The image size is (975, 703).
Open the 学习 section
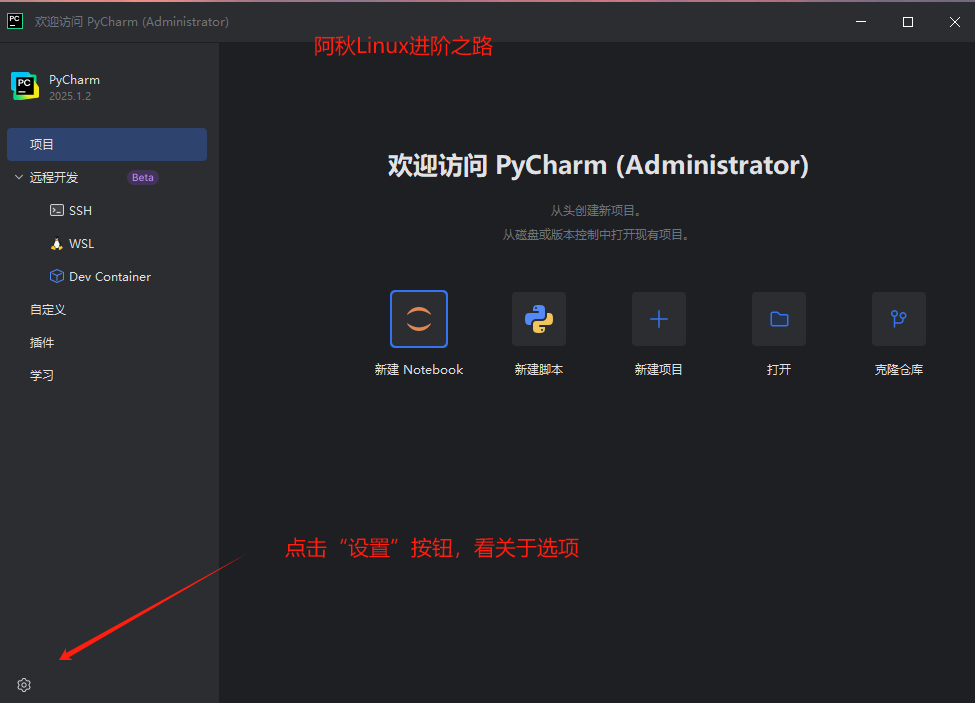tap(41, 375)
